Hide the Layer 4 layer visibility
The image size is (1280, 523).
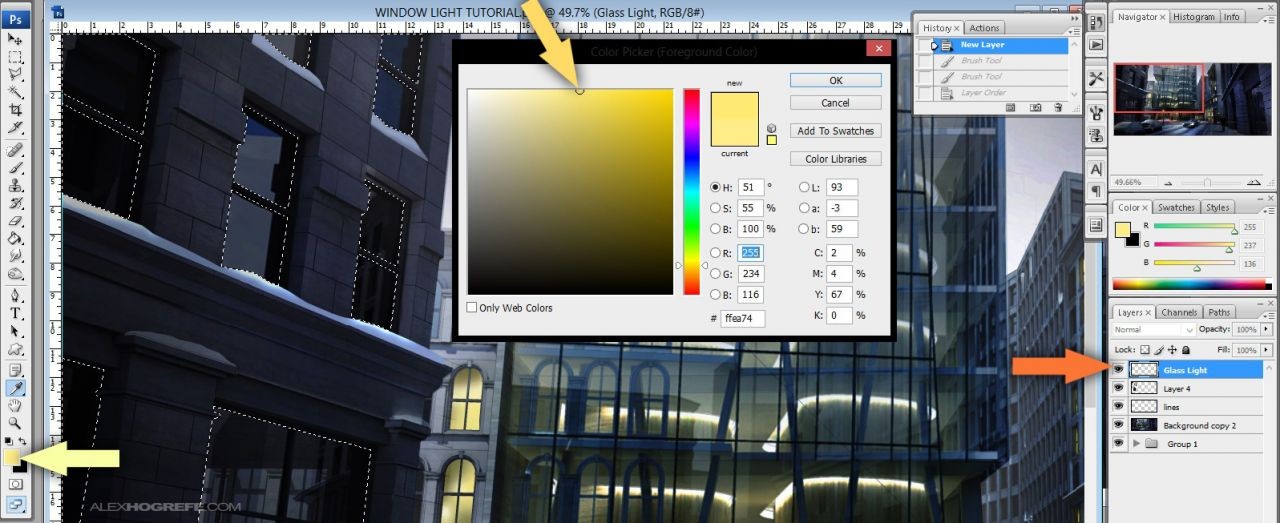pos(1118,388)
